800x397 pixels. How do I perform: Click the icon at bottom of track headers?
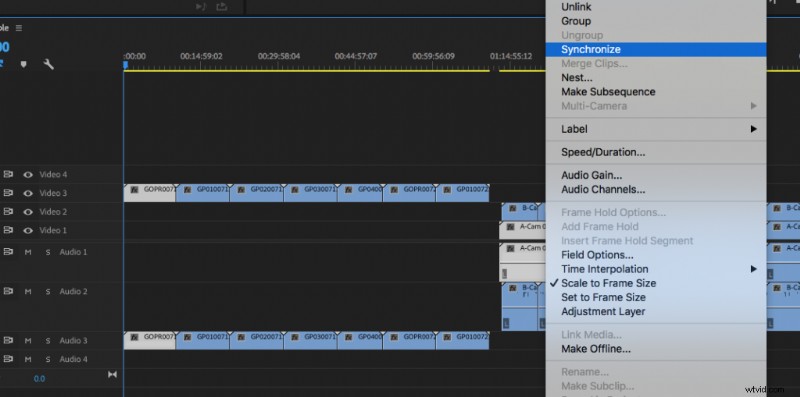point(112,375)
